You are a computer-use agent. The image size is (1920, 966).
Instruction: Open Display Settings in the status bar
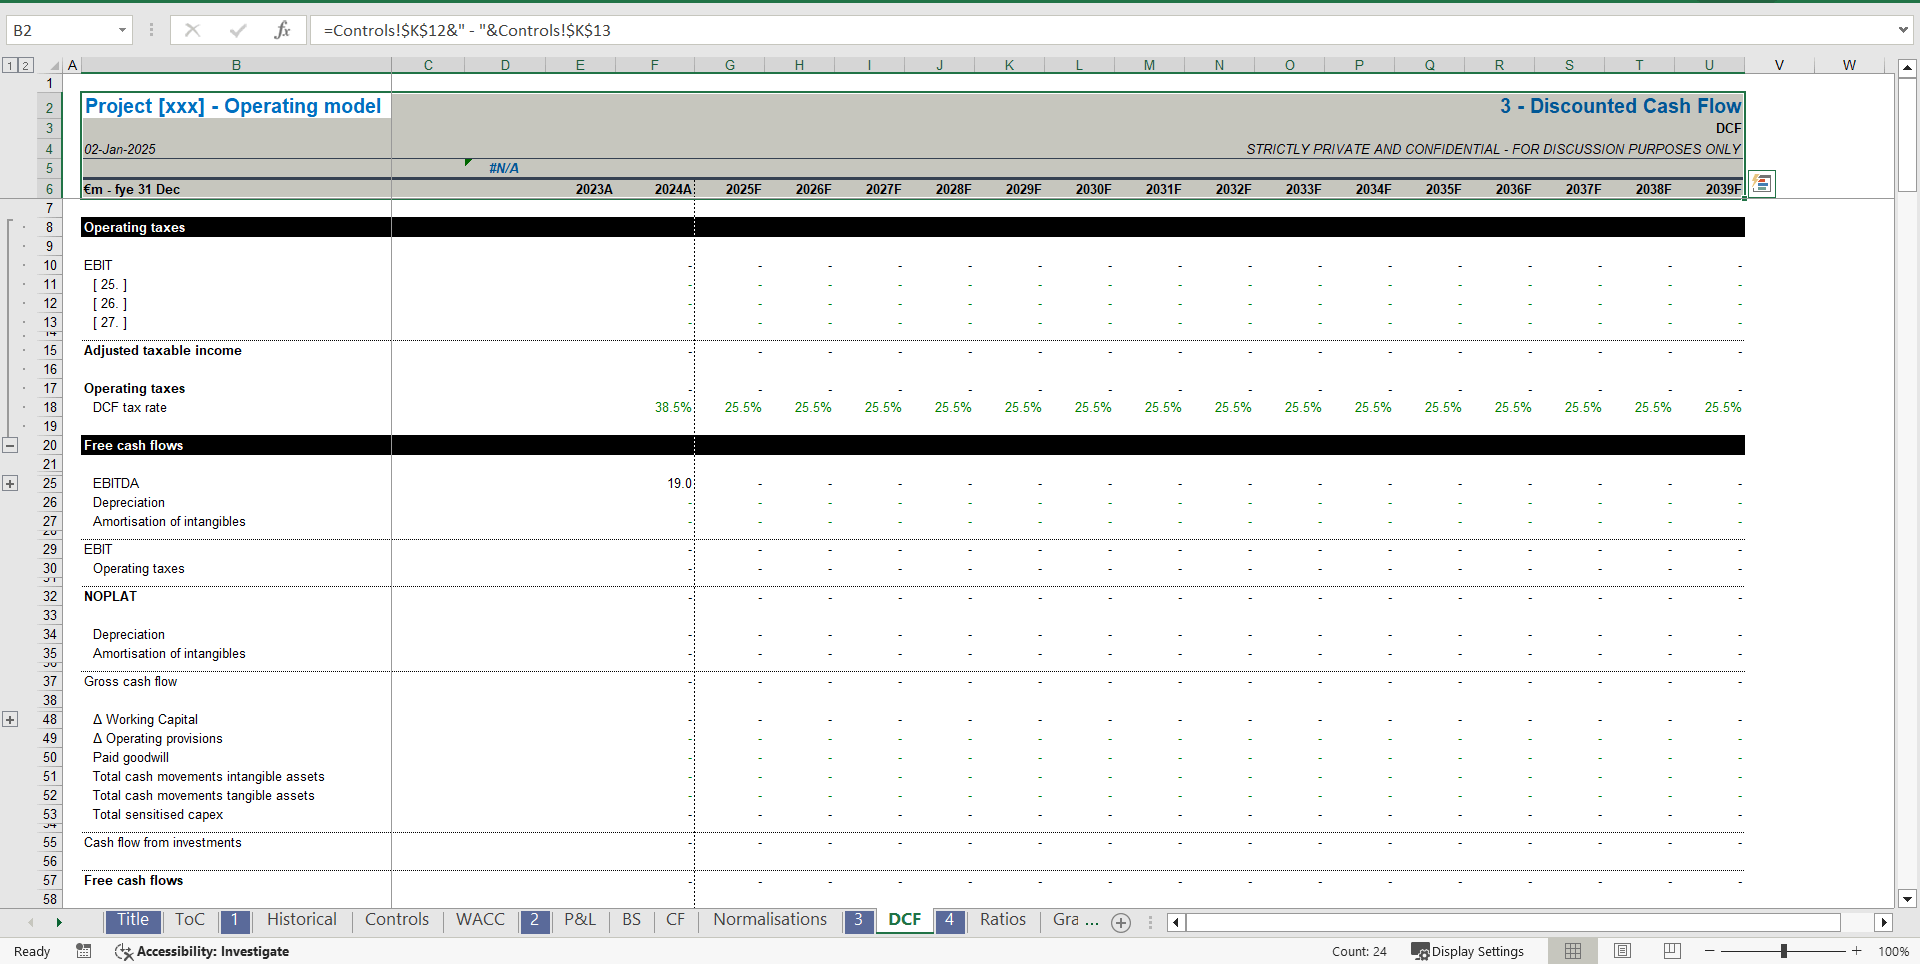point(1467,951)
